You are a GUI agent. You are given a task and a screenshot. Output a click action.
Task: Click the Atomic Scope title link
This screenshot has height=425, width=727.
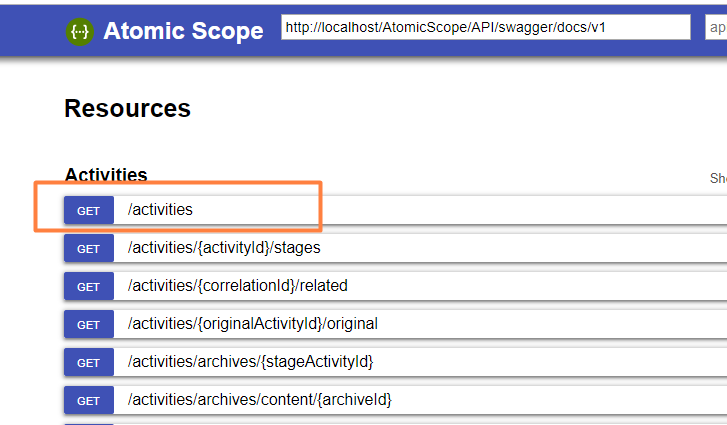[x=183, y=31]
